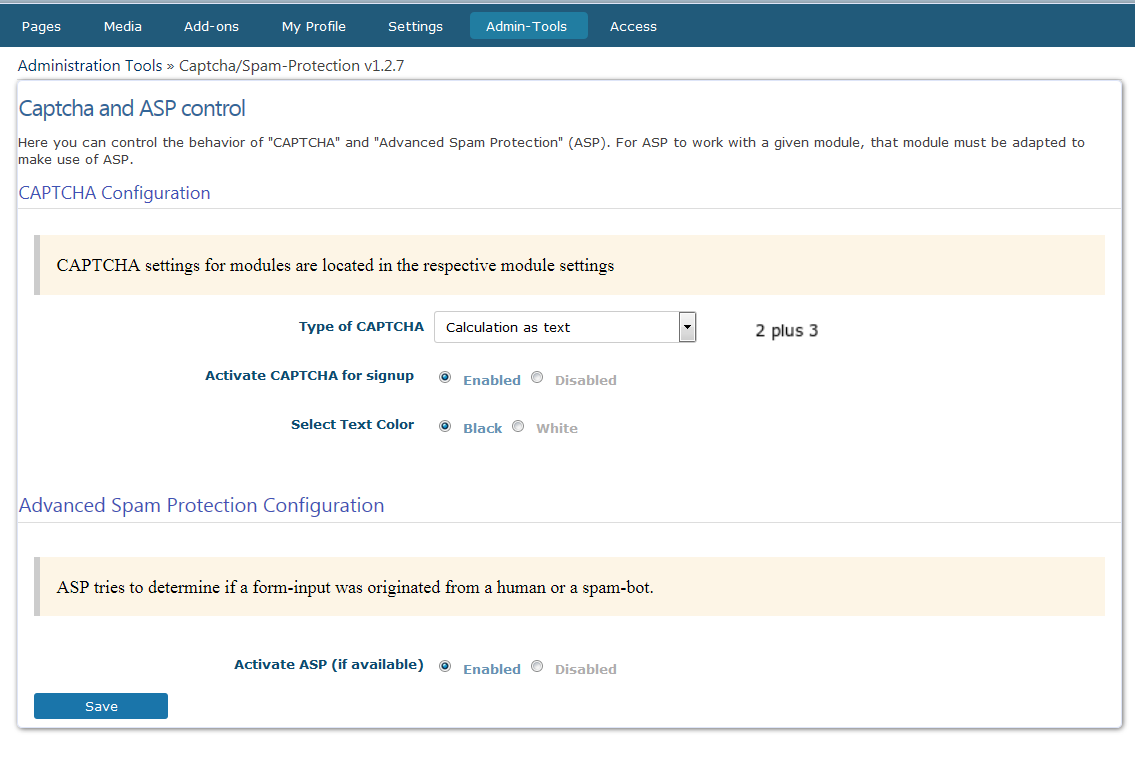This screenshot has height=764, width=1135.
Task: Open the Access menu
Action: [x=633, y=27]
